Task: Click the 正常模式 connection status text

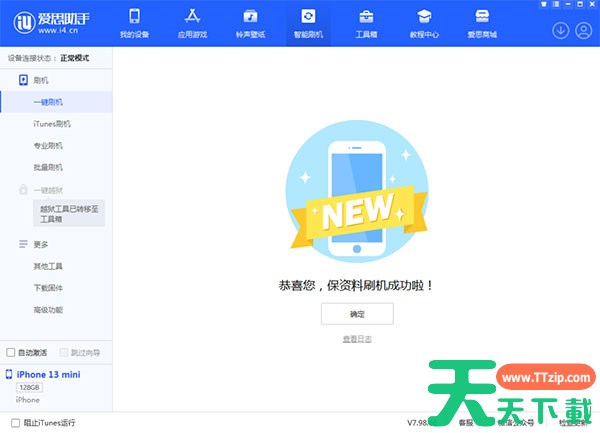Action: pyautogui.click(x=75, y=58)
